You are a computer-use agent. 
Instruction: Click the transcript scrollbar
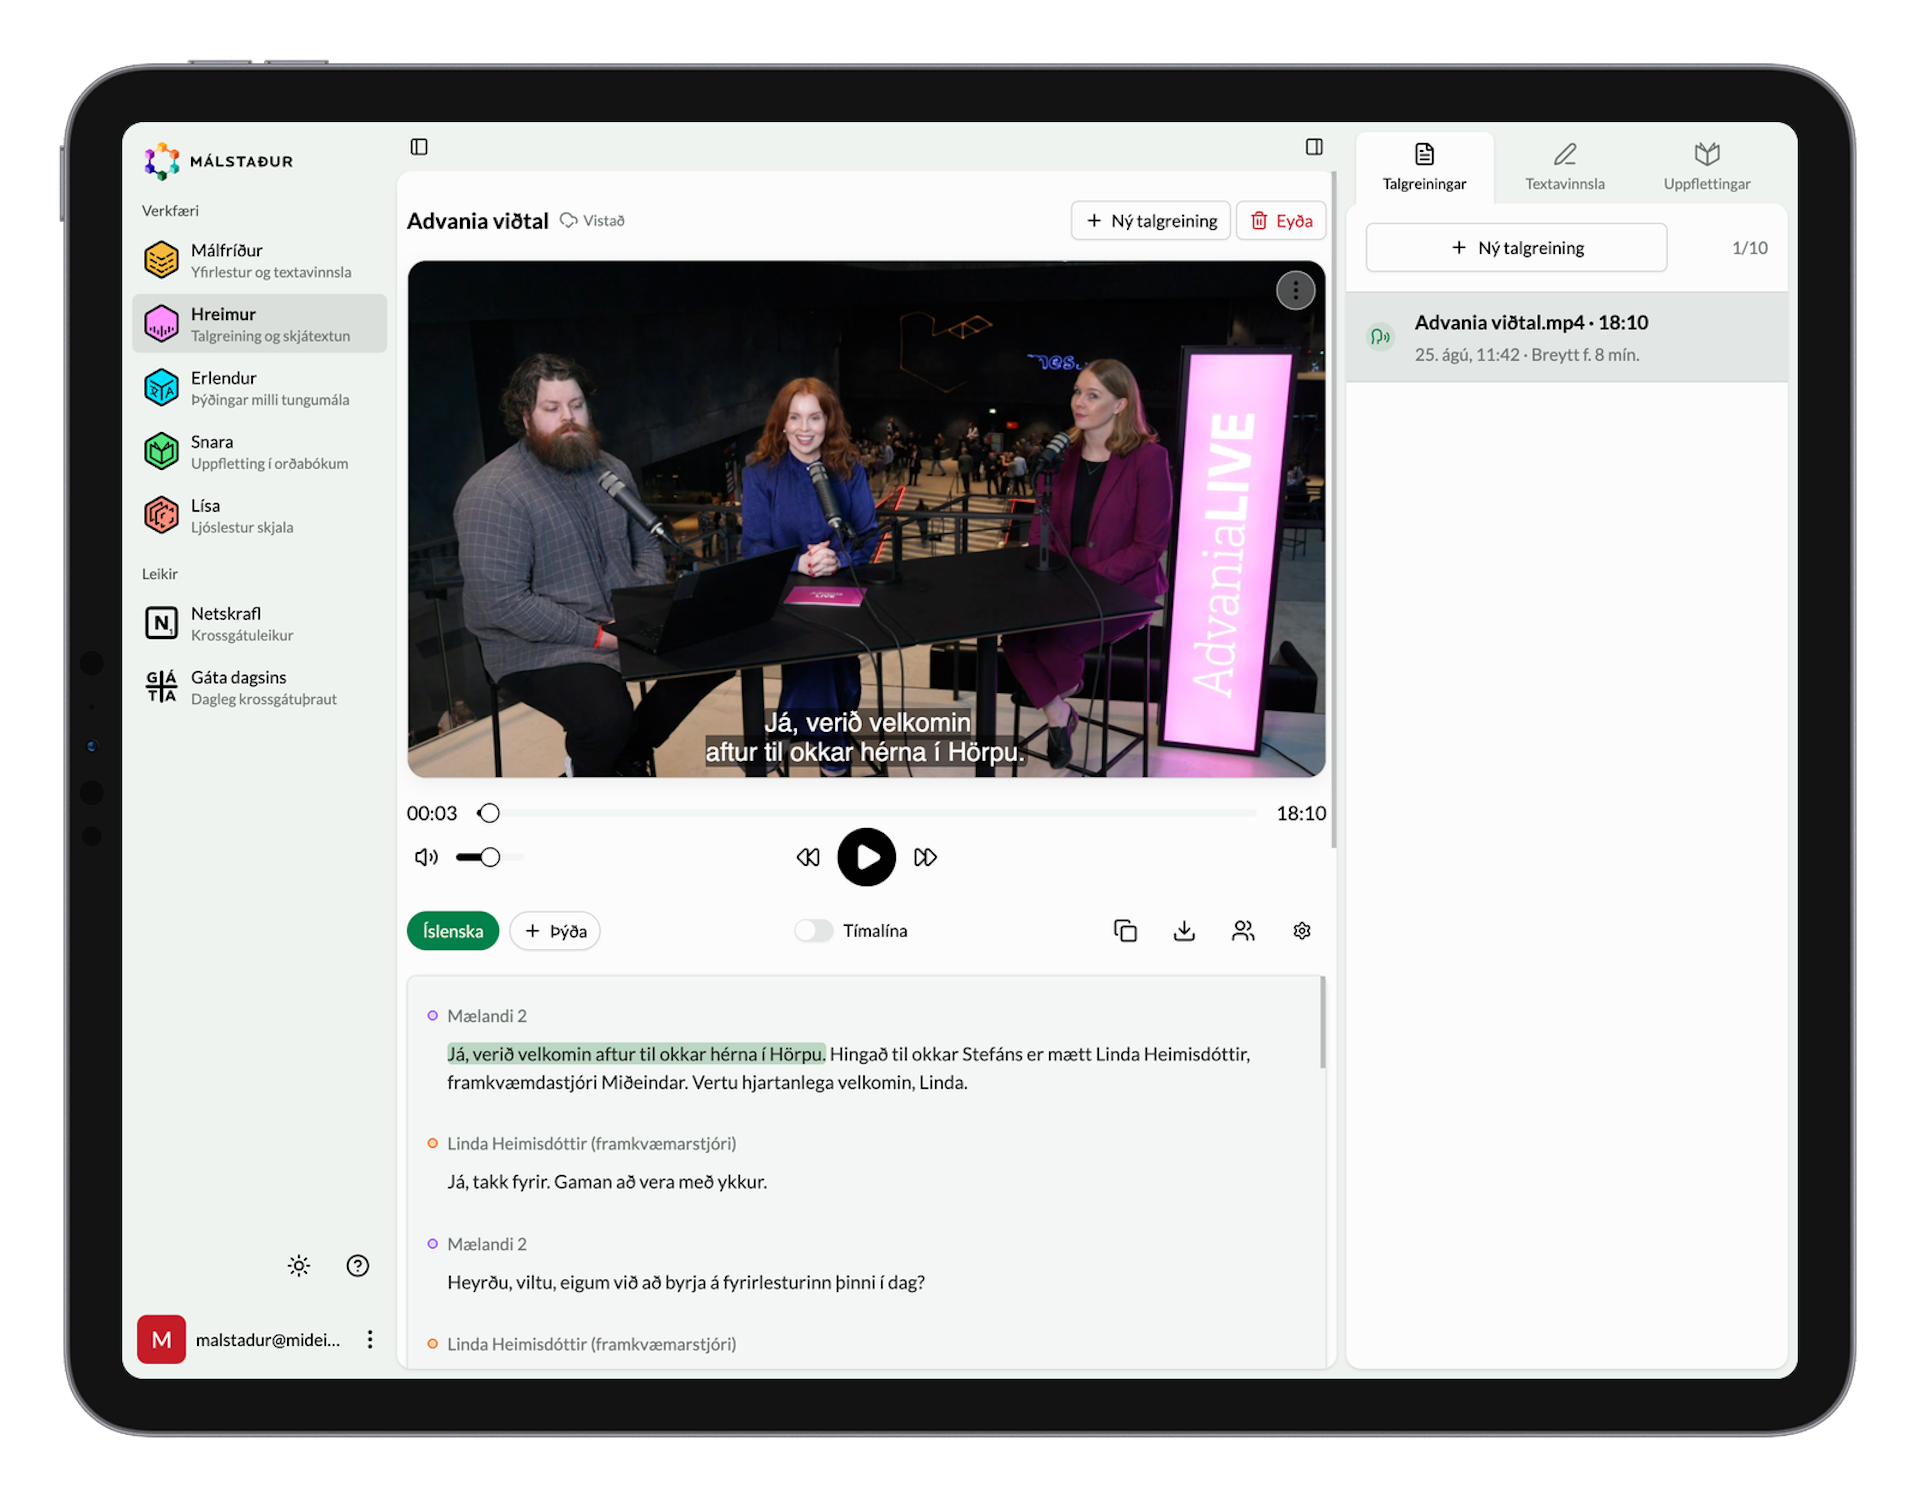(1322, 1022)
